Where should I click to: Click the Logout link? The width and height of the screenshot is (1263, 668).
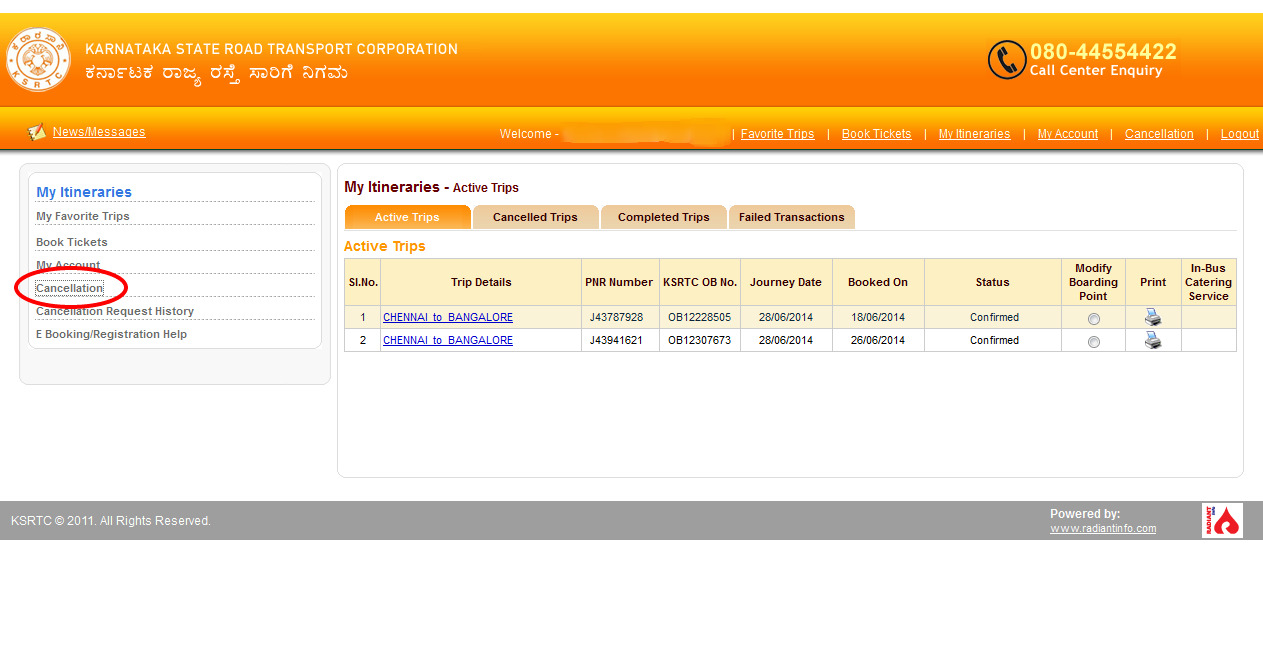click(x=1239, y=133)
